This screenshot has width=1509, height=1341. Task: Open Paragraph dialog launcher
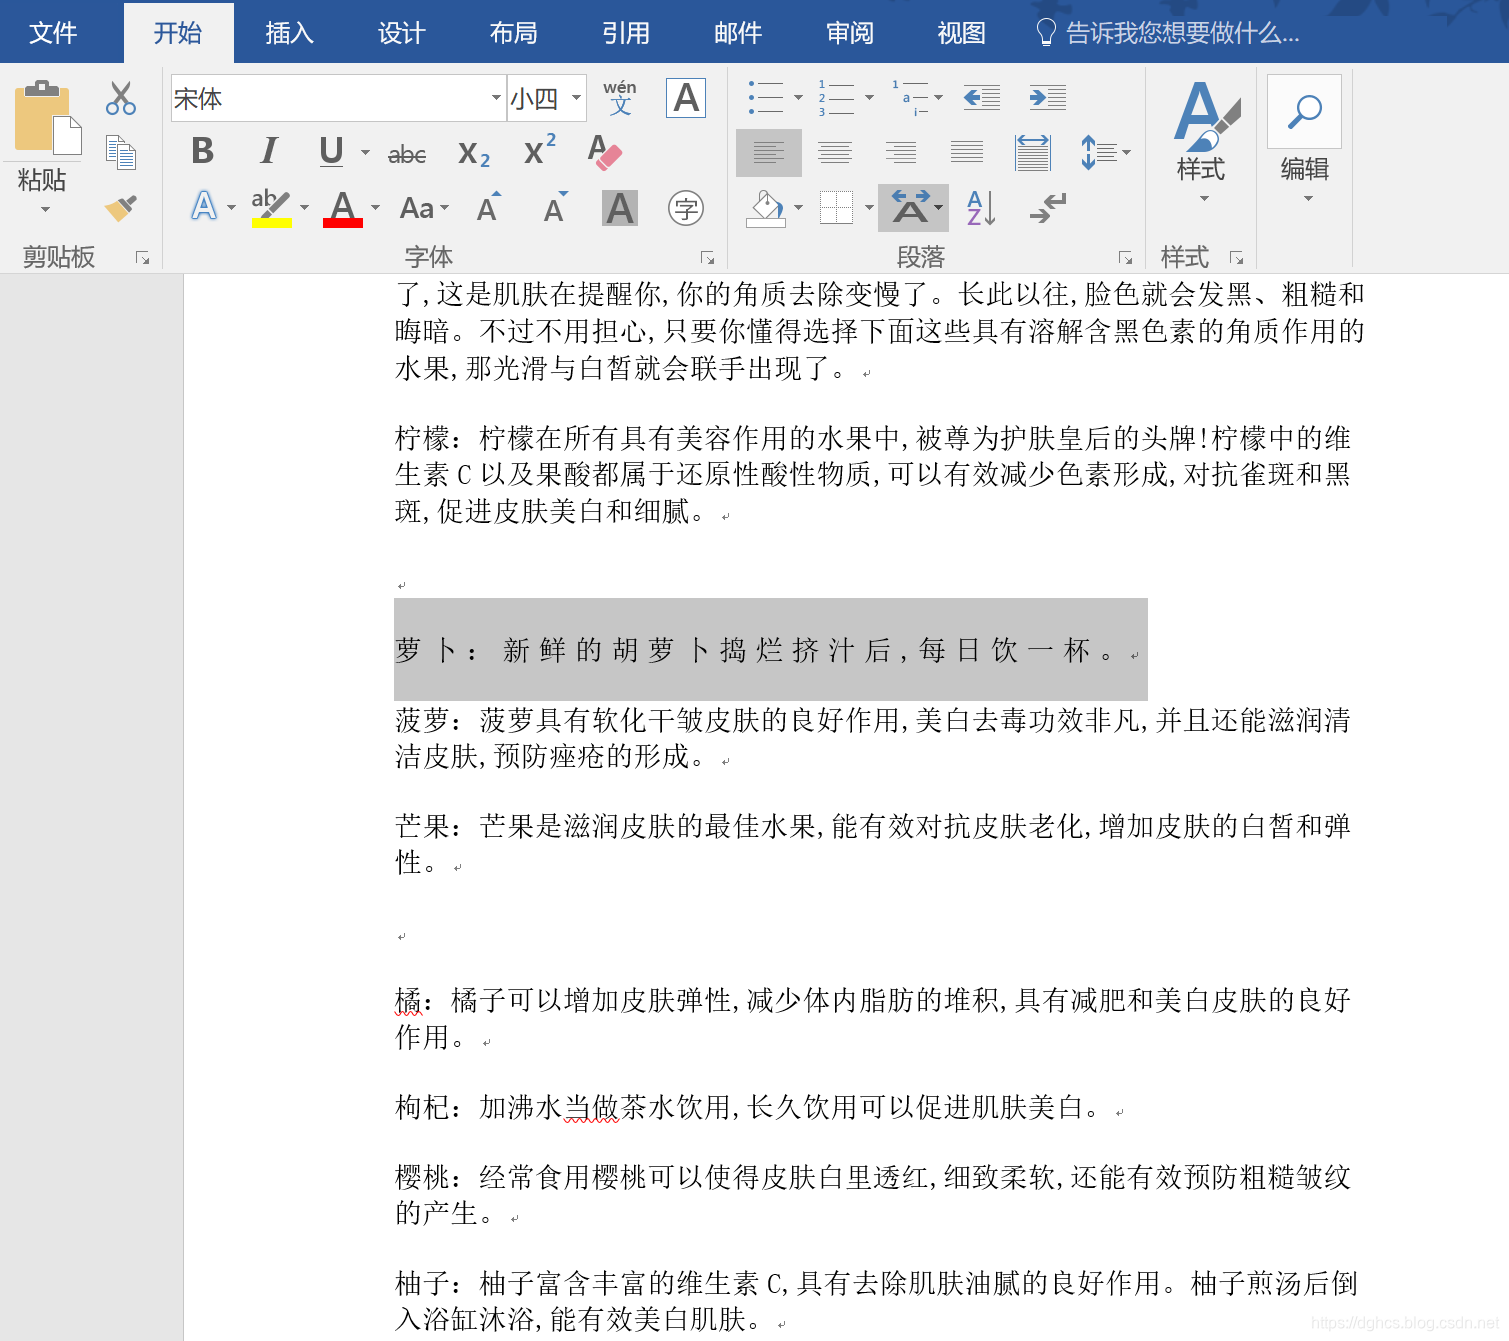(1125, 258)
